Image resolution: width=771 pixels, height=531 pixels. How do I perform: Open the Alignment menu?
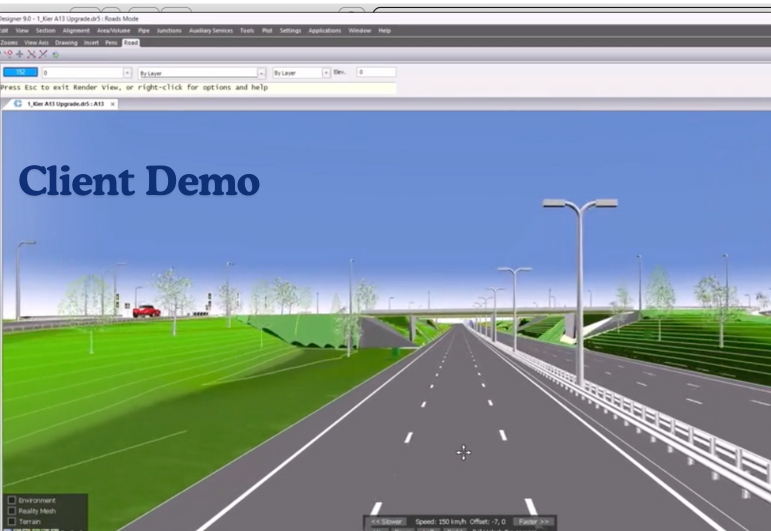pos(76,31)
